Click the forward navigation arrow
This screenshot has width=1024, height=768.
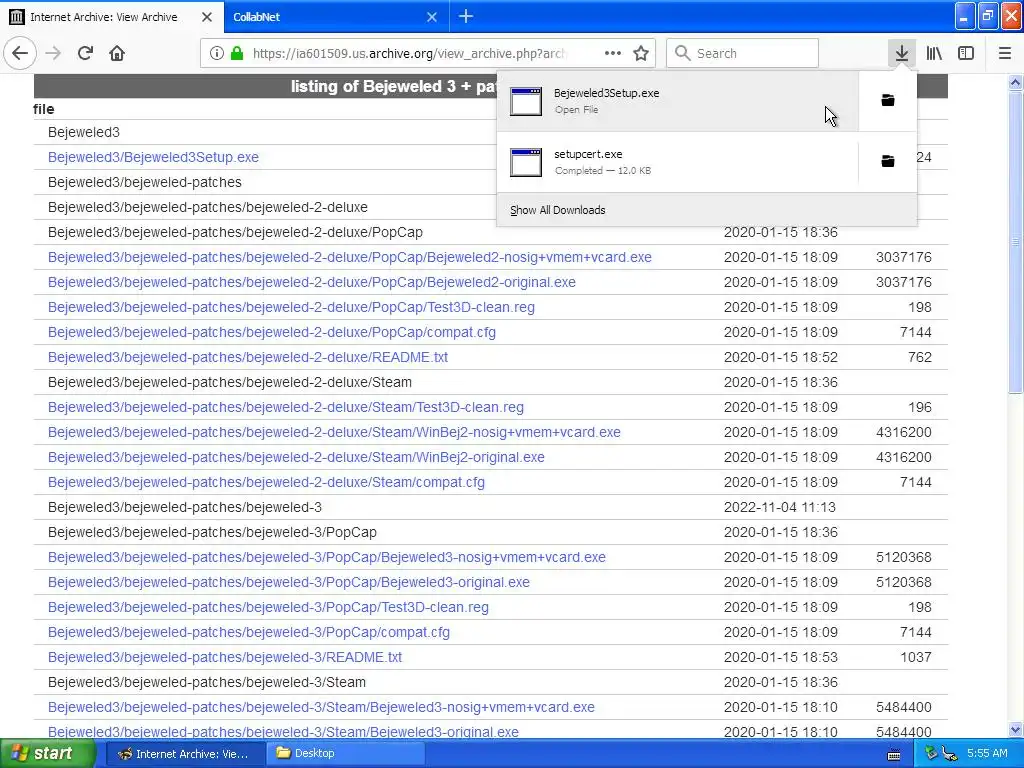[53, 54]
